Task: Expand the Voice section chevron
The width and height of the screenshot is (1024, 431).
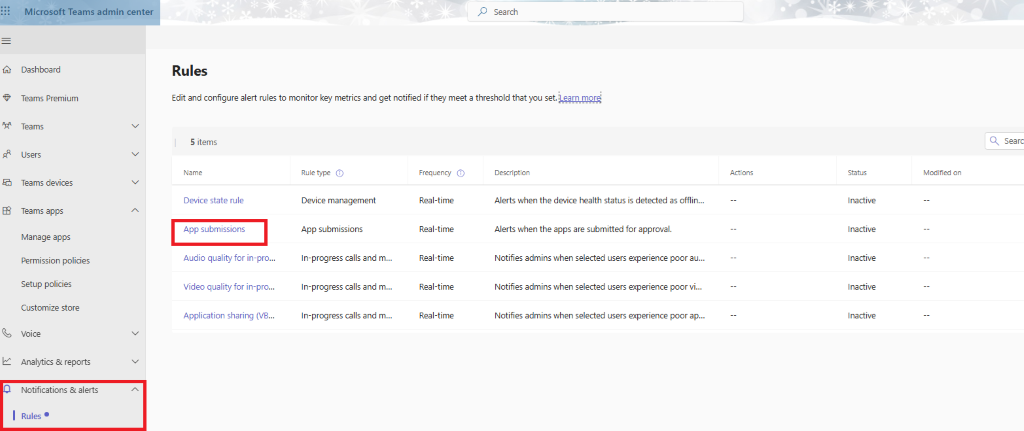Action: coord(135,334)
